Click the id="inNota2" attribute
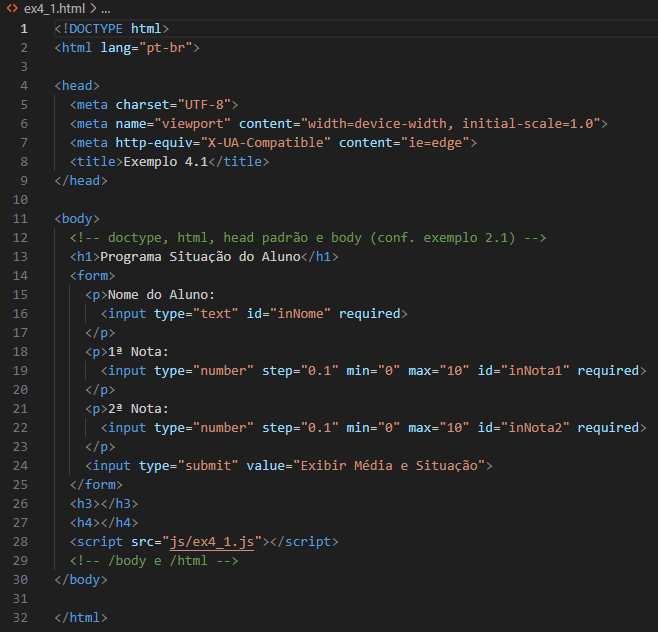The height and width of the screenshot is (632, 658). pos(524,428)
